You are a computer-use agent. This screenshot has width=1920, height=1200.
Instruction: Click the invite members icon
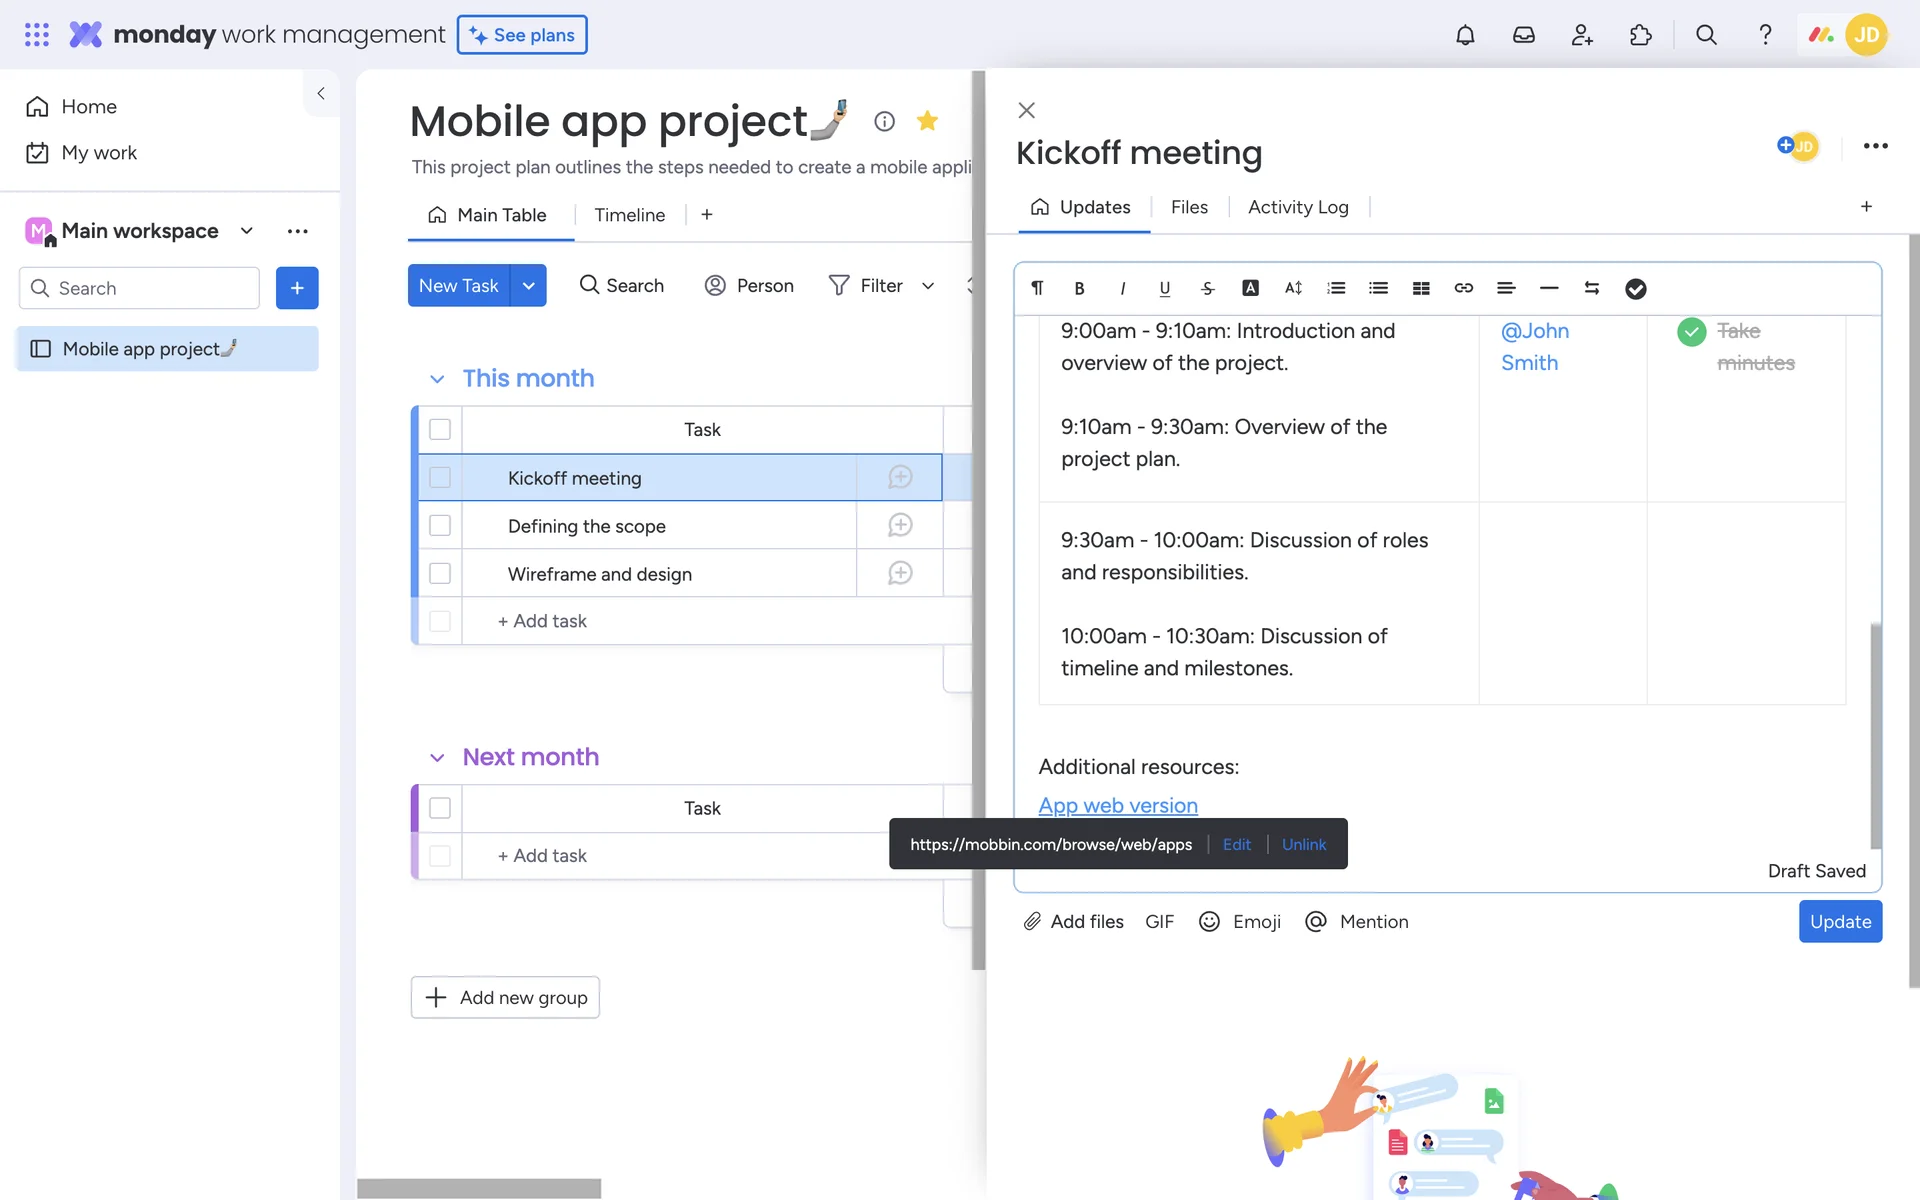[x=1582, y=35]
